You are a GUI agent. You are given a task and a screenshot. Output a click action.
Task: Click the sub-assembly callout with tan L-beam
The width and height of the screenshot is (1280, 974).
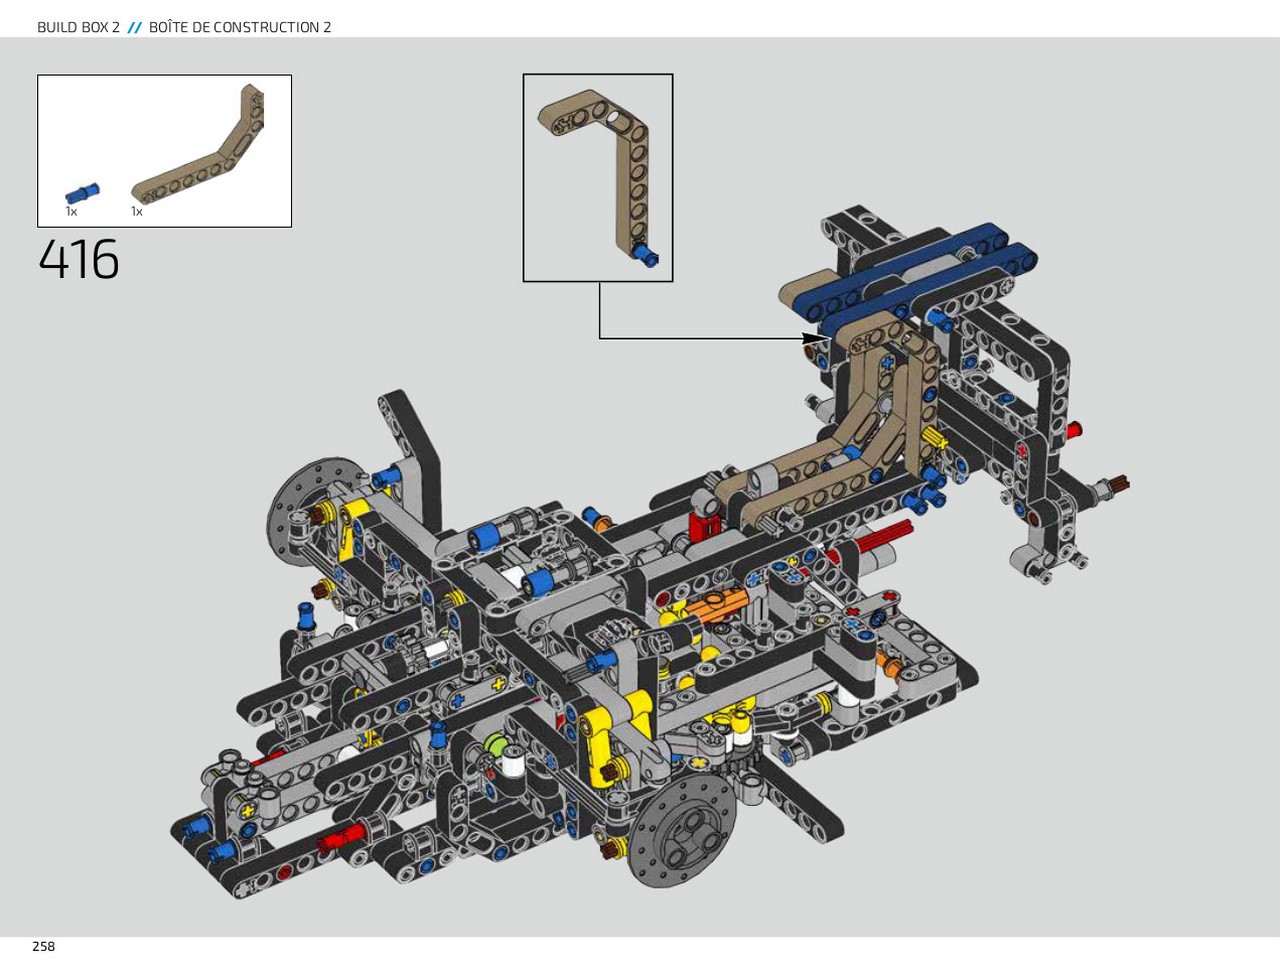pyautogui.click(x=598, y=178)
